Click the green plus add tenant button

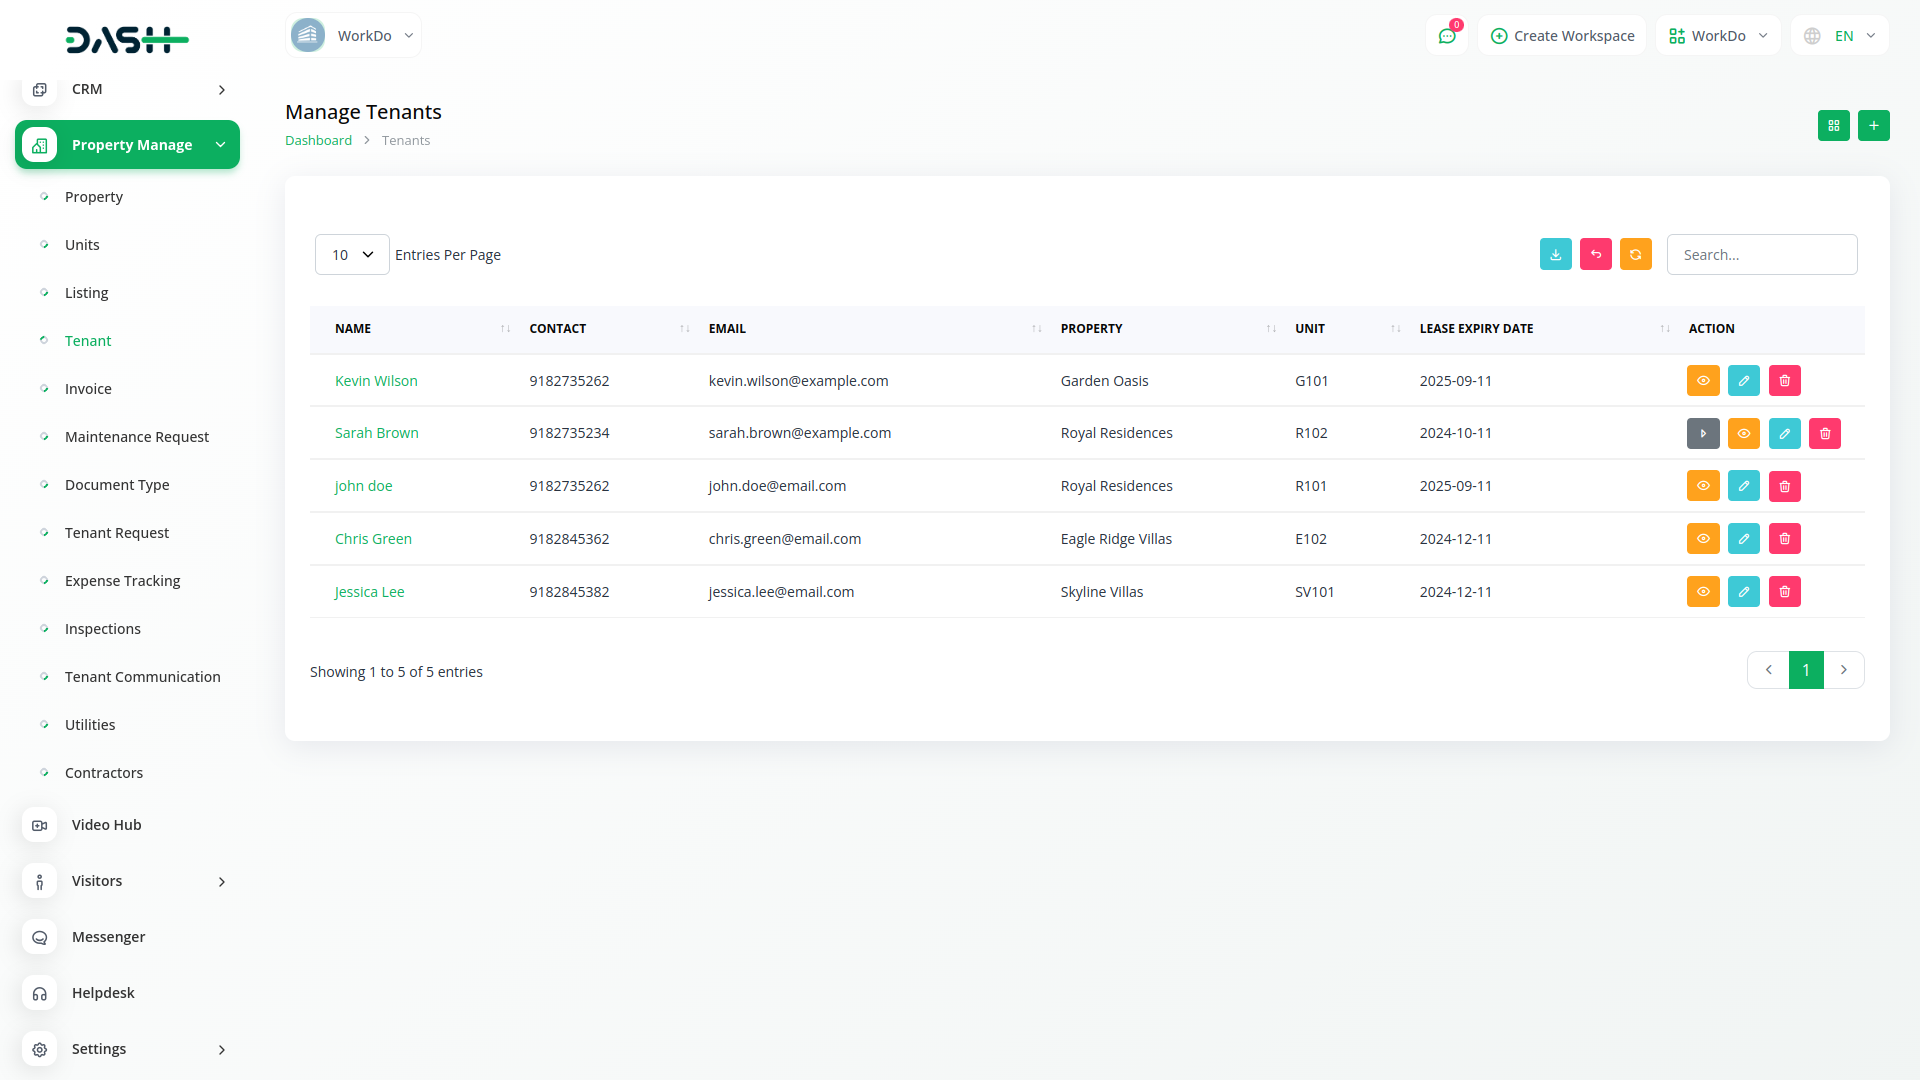pos(1873,126)
